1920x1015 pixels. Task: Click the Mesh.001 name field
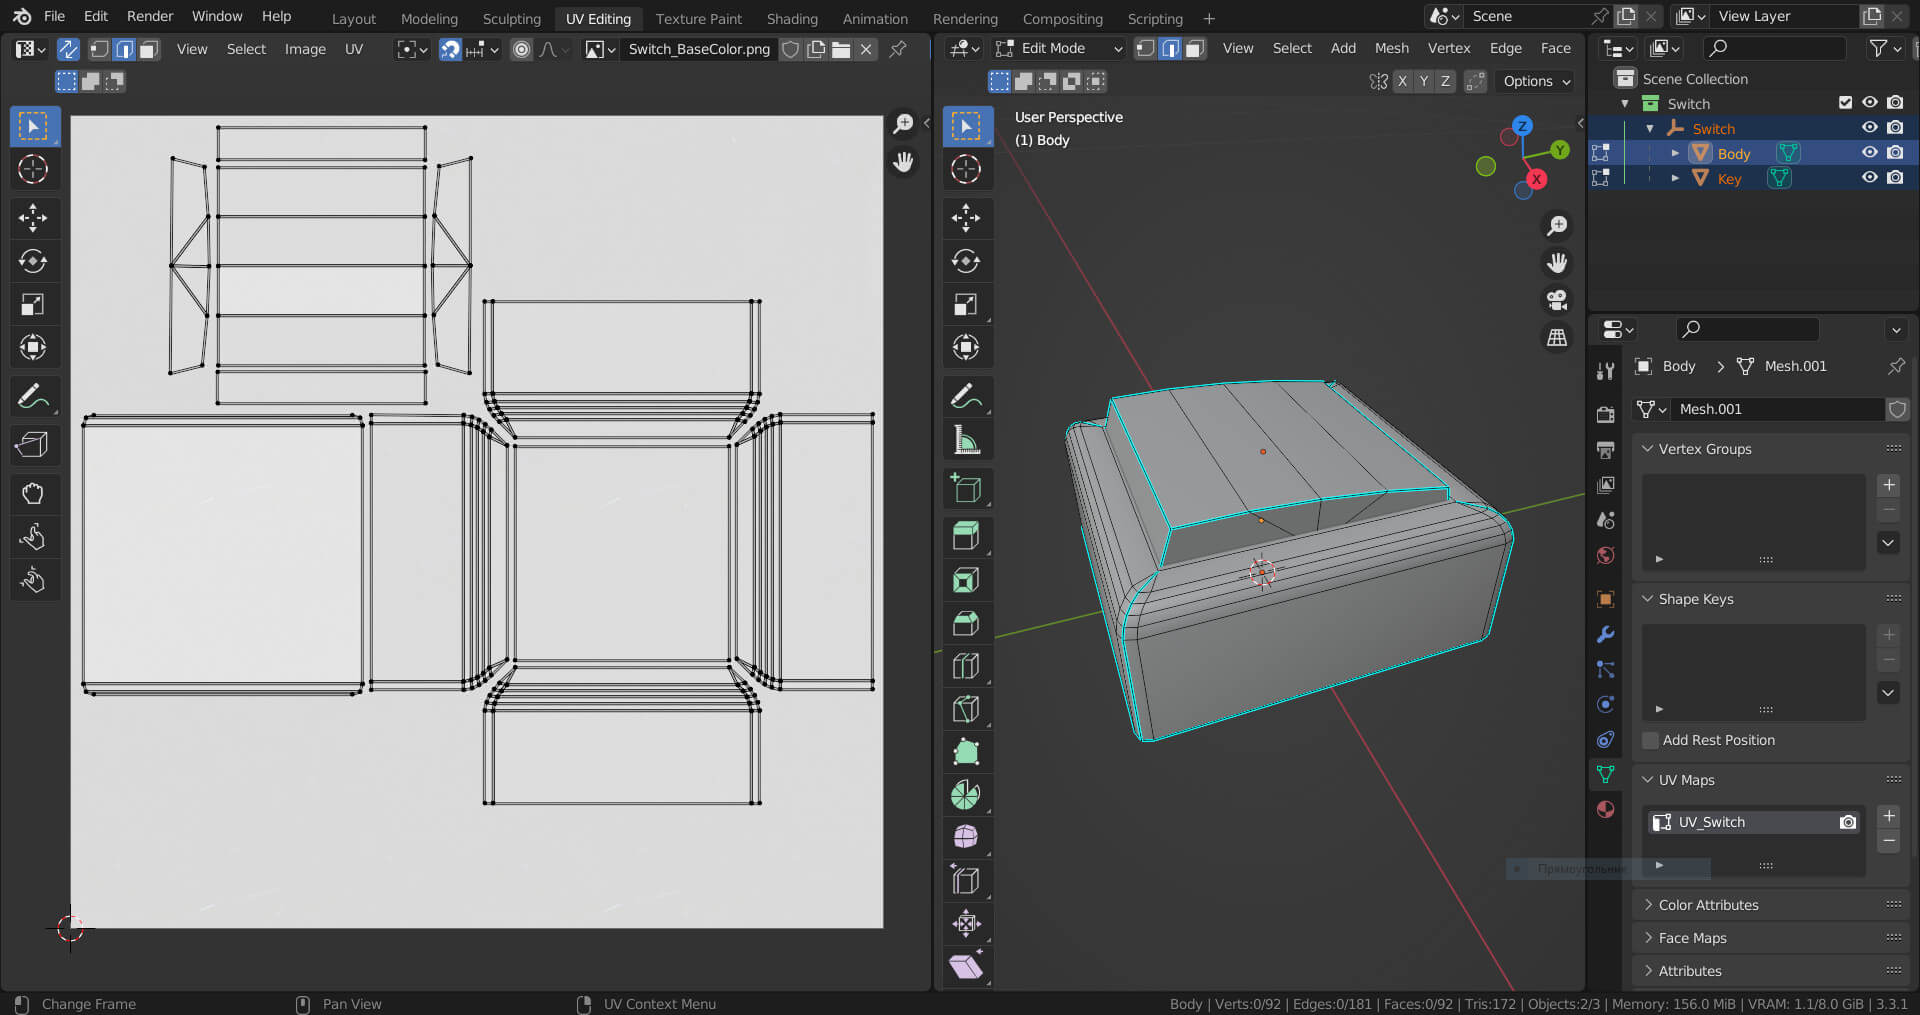tap(1778, 409)
